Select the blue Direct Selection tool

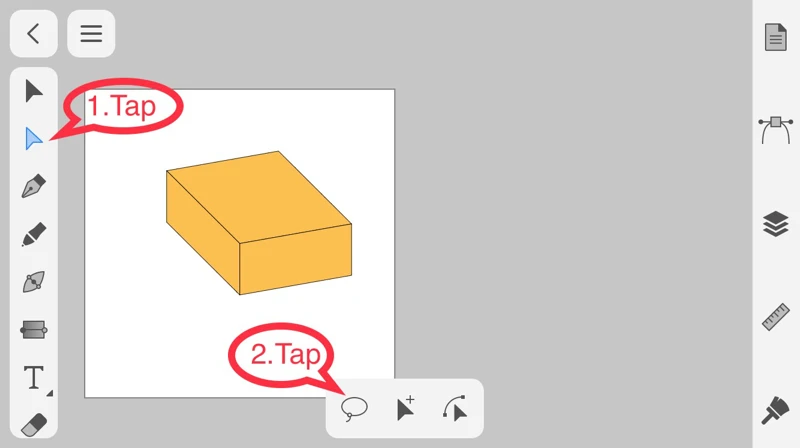click(34, 138)
